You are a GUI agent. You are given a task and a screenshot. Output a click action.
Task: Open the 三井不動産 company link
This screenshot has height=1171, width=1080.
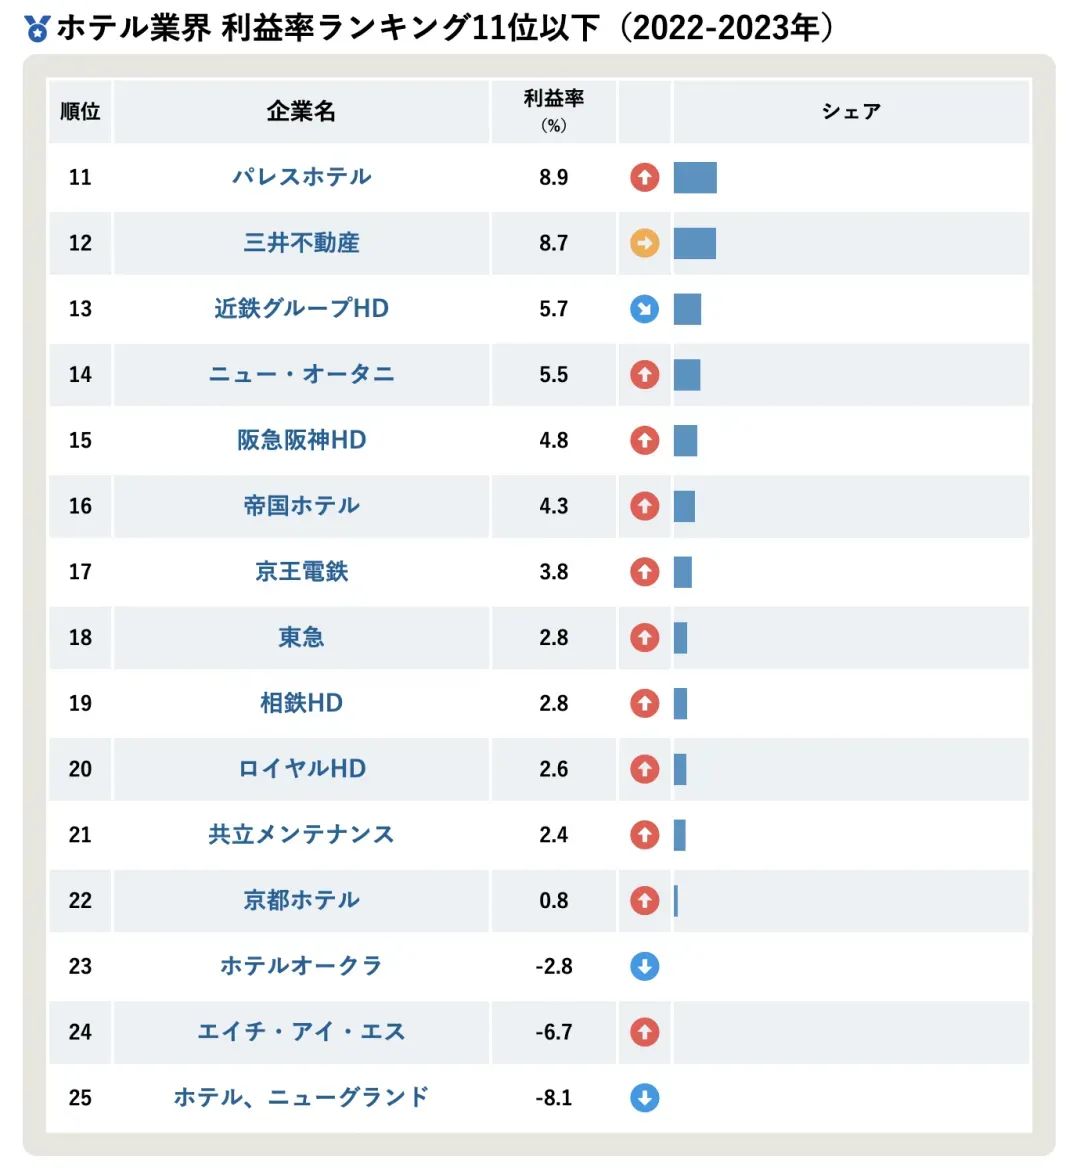coord(301,243)
